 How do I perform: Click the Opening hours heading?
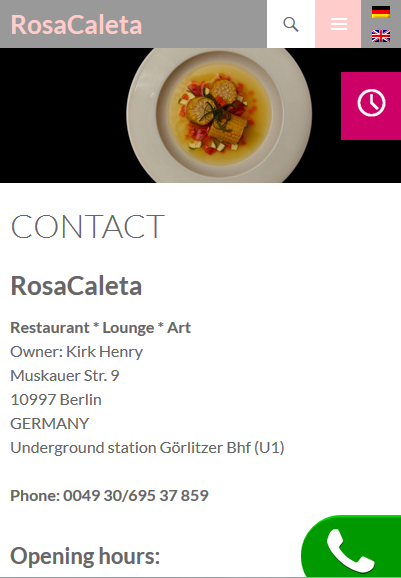(x=85, y=556)
